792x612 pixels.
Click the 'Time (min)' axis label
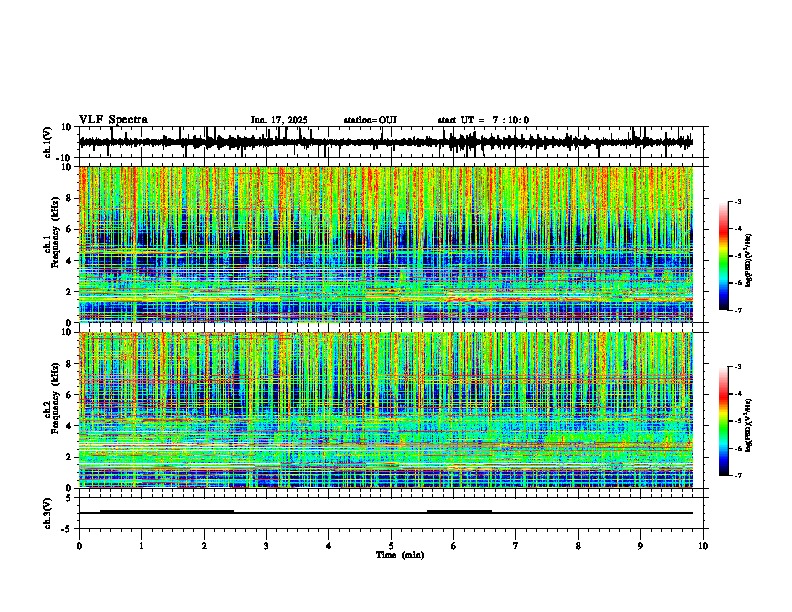pyautogui.click(x=400, y=555)
